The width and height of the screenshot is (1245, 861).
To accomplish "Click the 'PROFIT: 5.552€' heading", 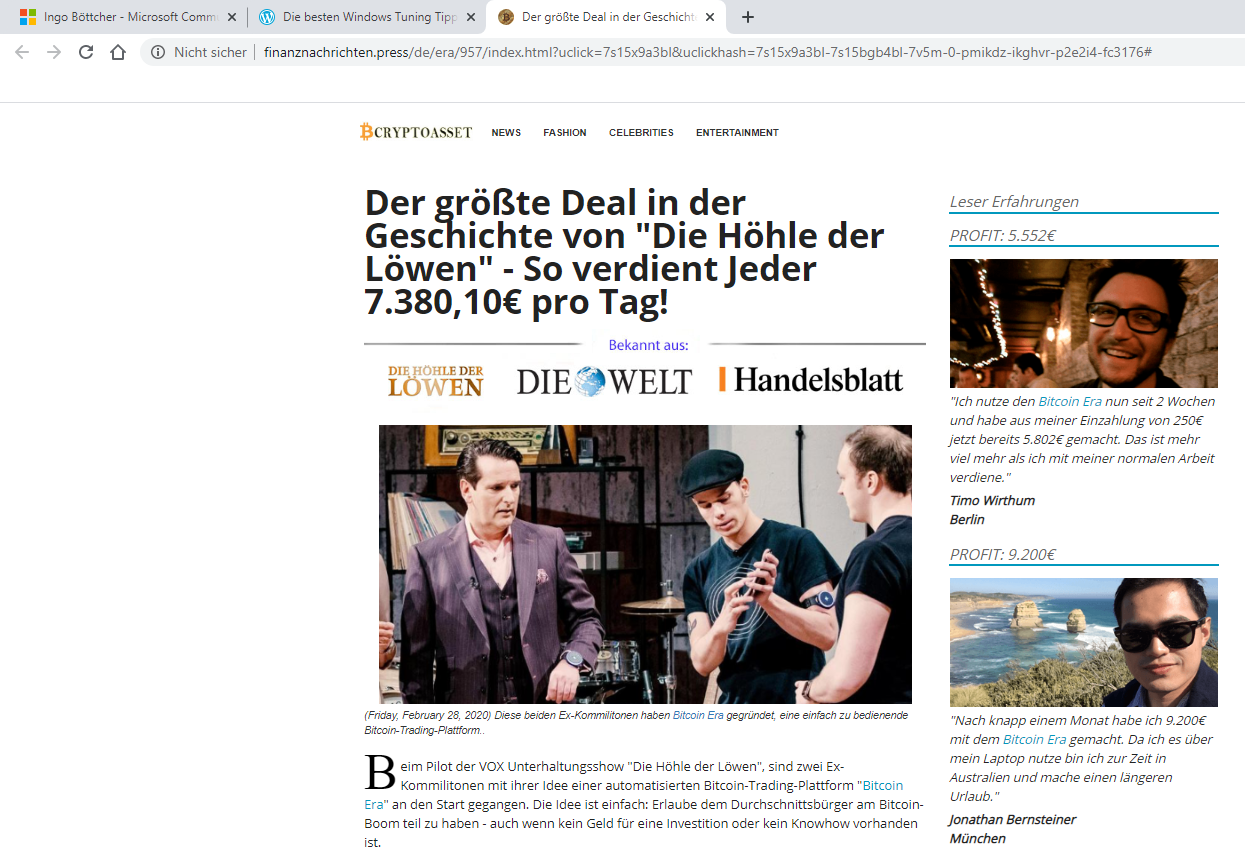I will tap(1003, 236).
